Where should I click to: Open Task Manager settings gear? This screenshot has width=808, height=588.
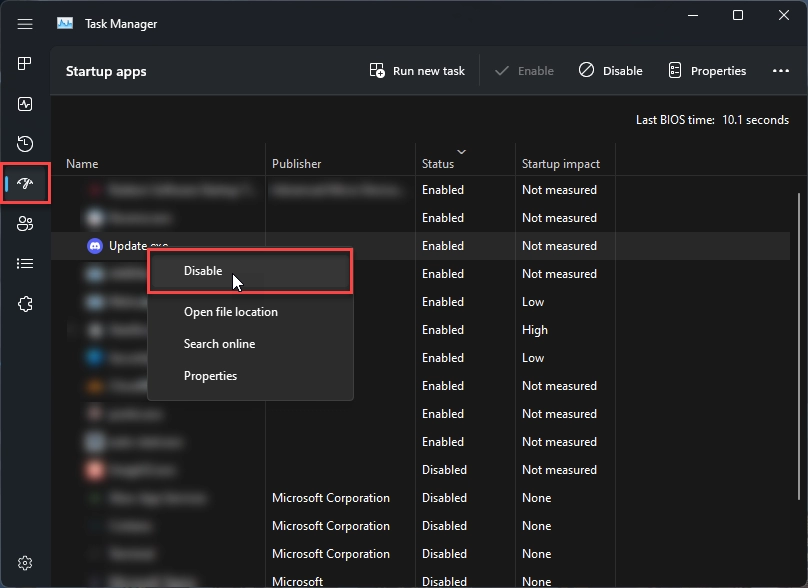(24, 562)
